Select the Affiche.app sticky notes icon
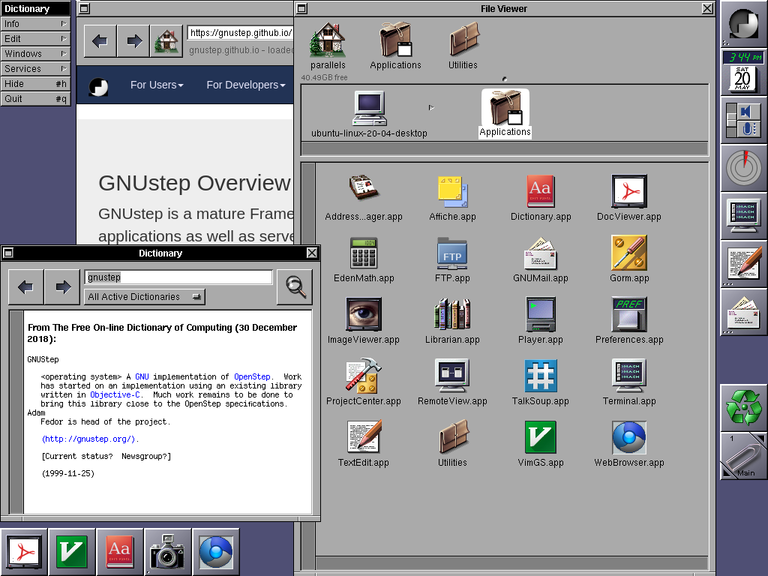This screenshot has width=768, height=576. pyautogui.click(x=452, y=191)
